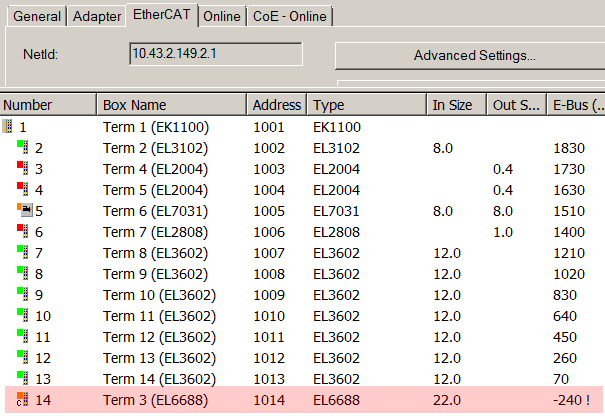Click the In Size column header
The height and width of the screenshot is (418, 605).
coord(455,105)
